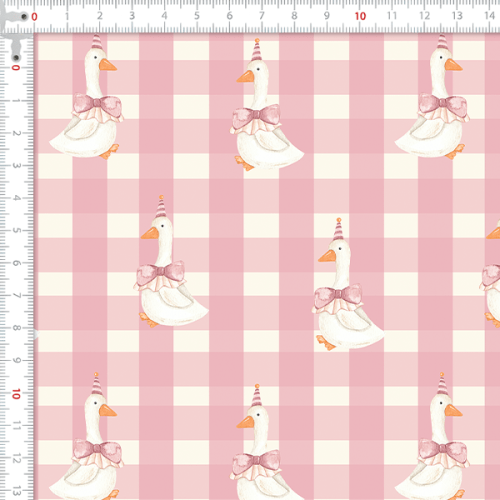Click the red 10 on horizontal ruler
The height and width of the screenshot is (500, 500).
[360, 16]
